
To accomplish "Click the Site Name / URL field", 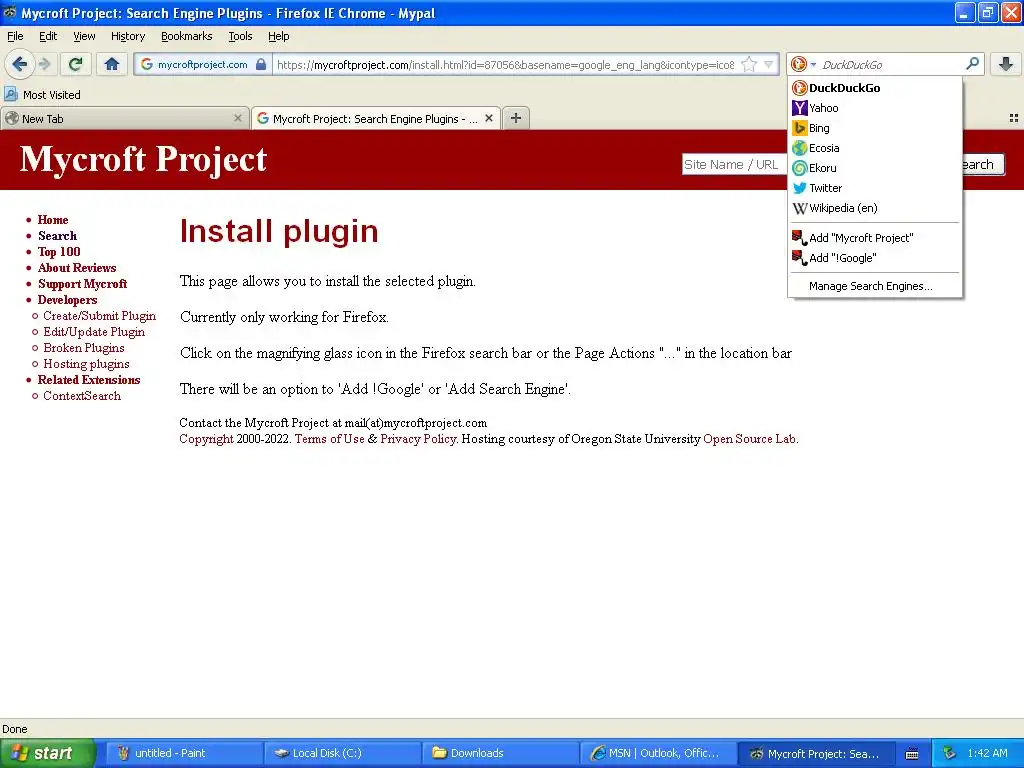I will point(734,165).
